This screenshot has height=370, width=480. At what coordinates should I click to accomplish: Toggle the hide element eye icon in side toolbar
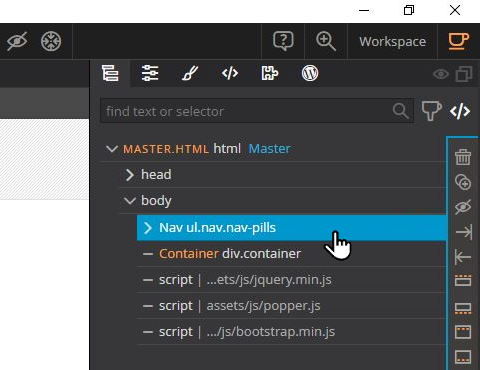coord(463,207)
